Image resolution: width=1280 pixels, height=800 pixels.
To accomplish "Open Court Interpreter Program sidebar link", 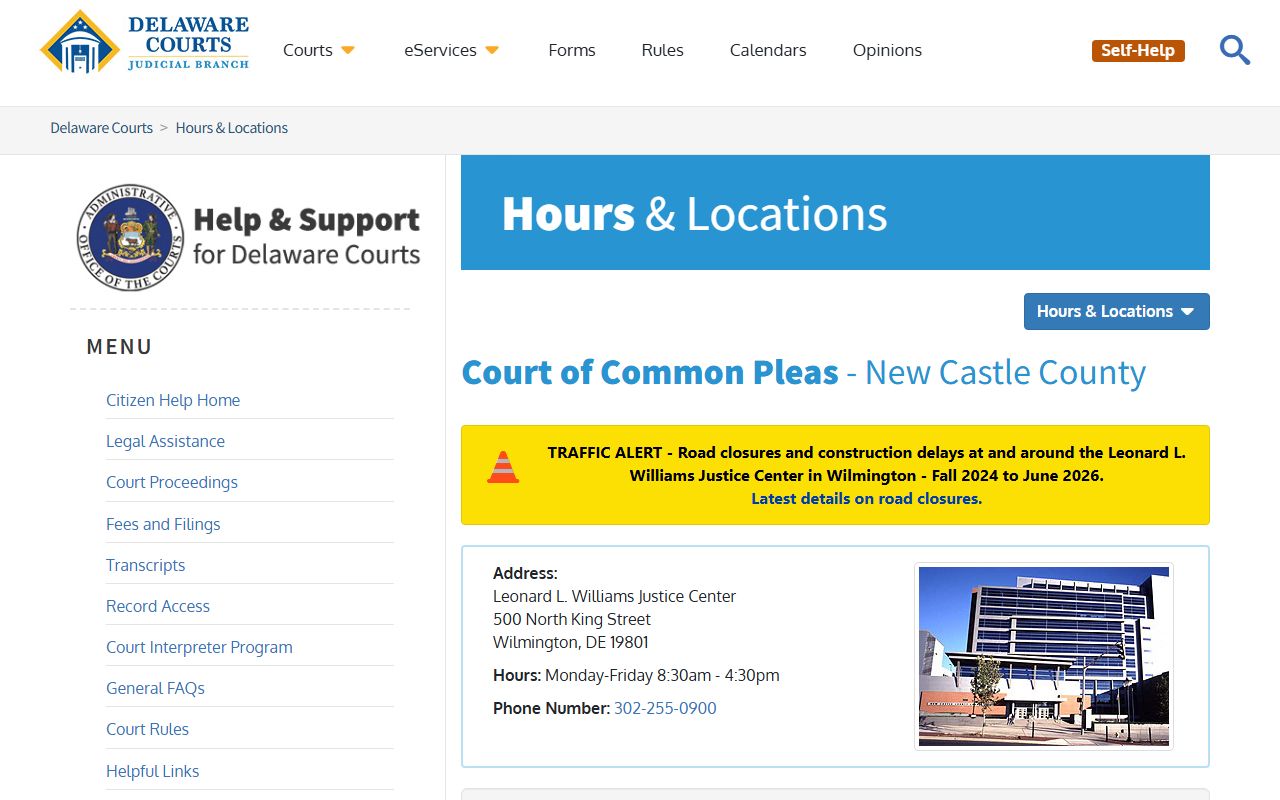I will (x=200, y=647).
